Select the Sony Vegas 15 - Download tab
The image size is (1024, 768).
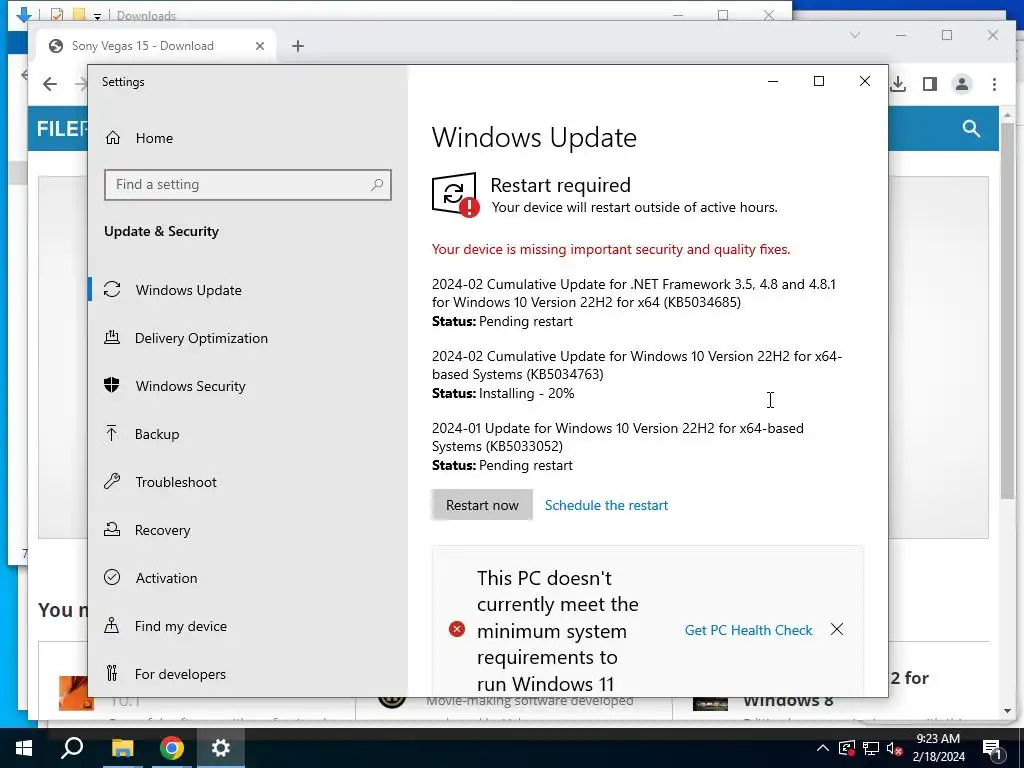click(156, 46)
